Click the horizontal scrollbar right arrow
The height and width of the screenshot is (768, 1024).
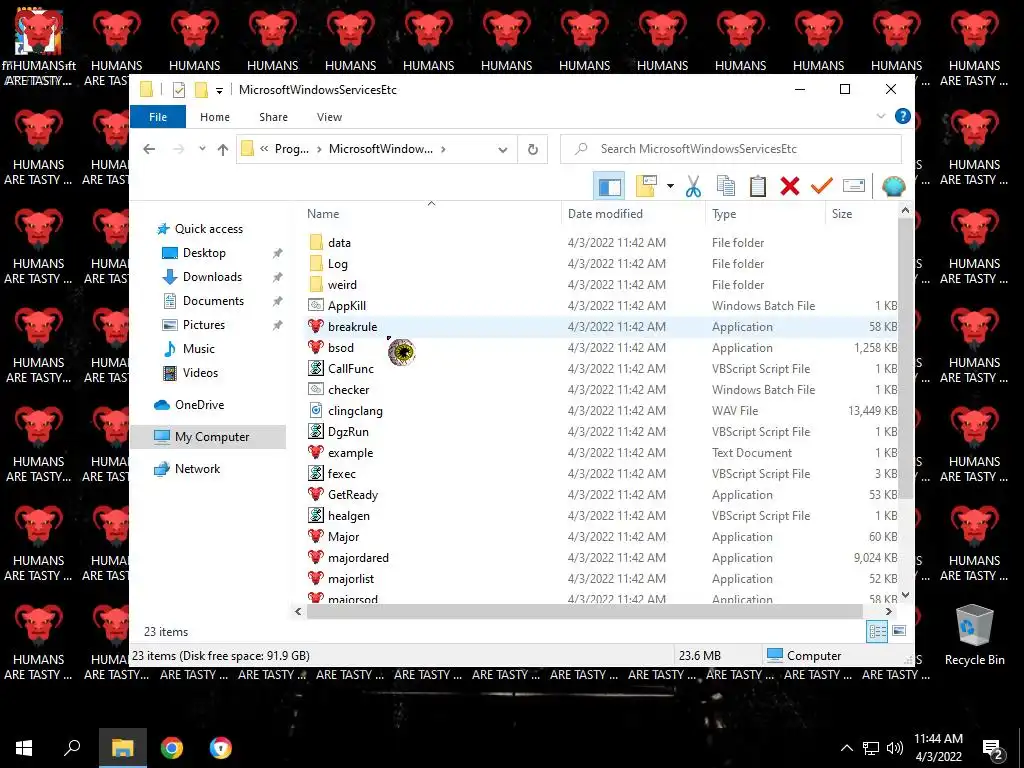point(888,611)
